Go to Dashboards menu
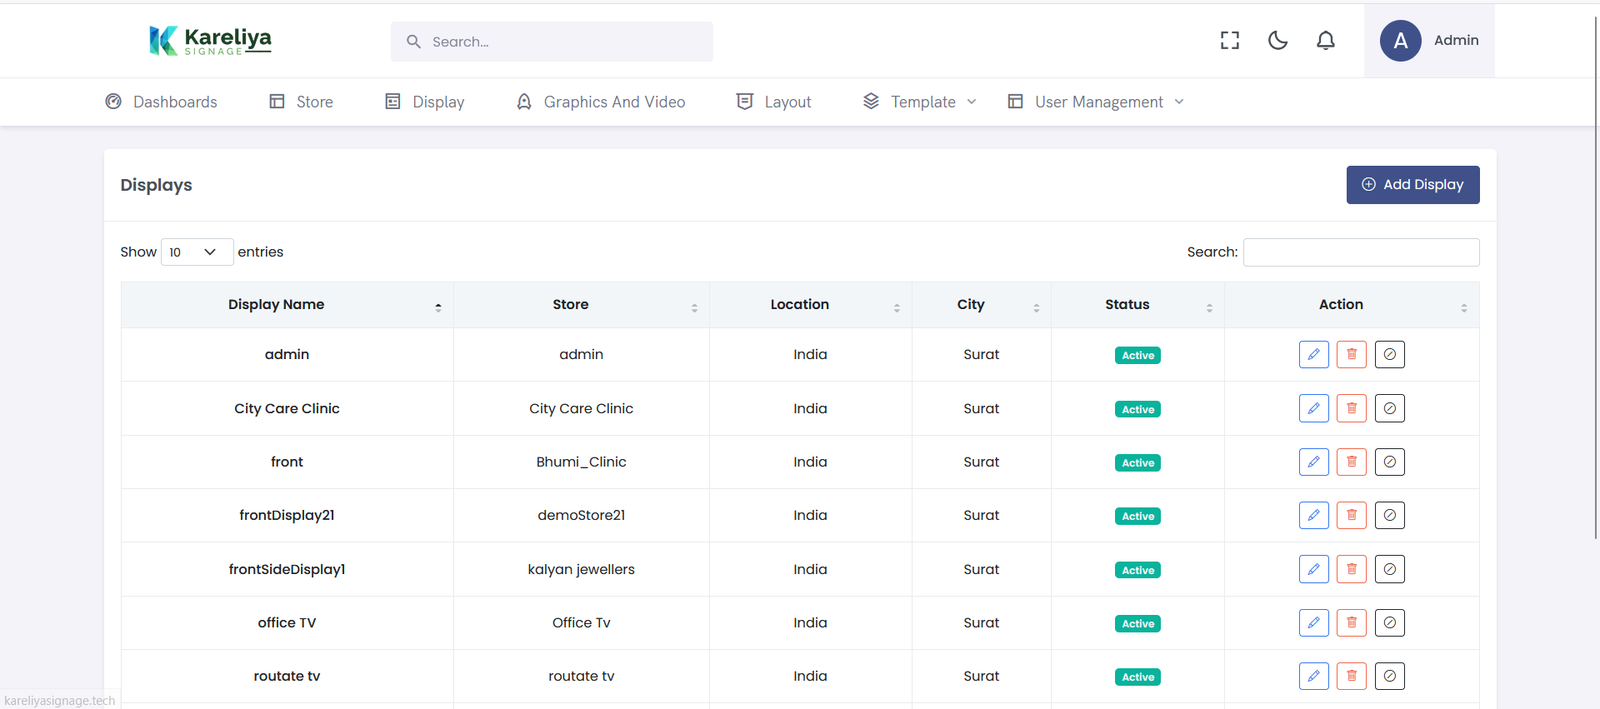Viewport: 1600px width, 709px height. pos(161,102)
